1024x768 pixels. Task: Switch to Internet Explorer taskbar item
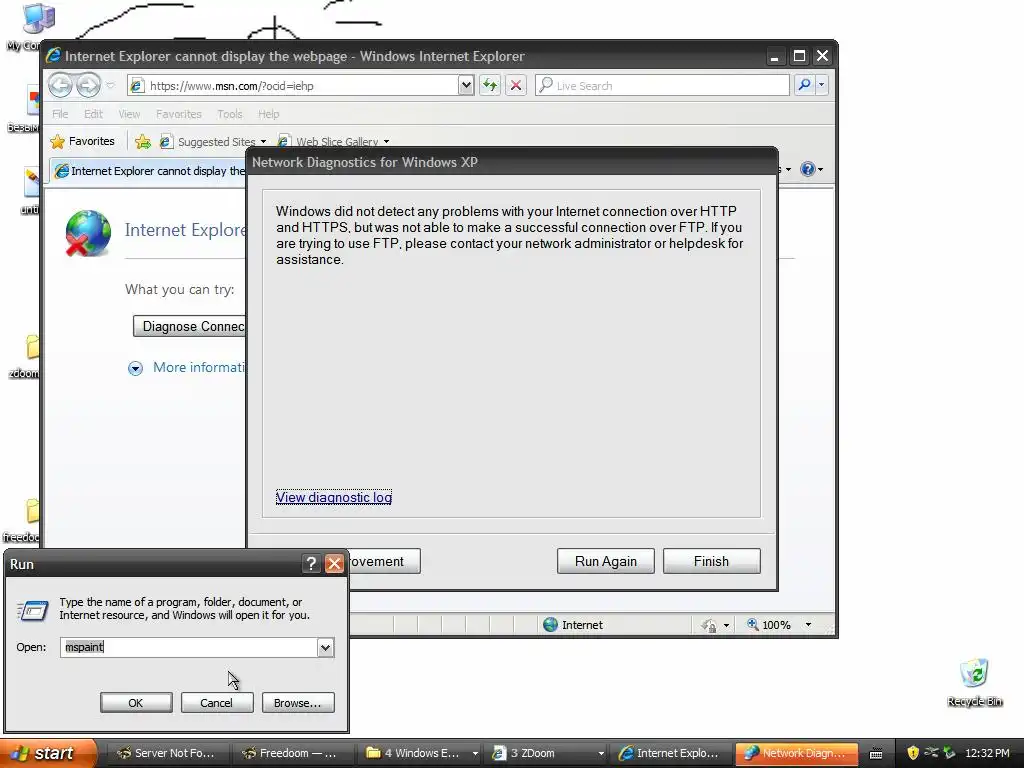(x=671, y=753)
